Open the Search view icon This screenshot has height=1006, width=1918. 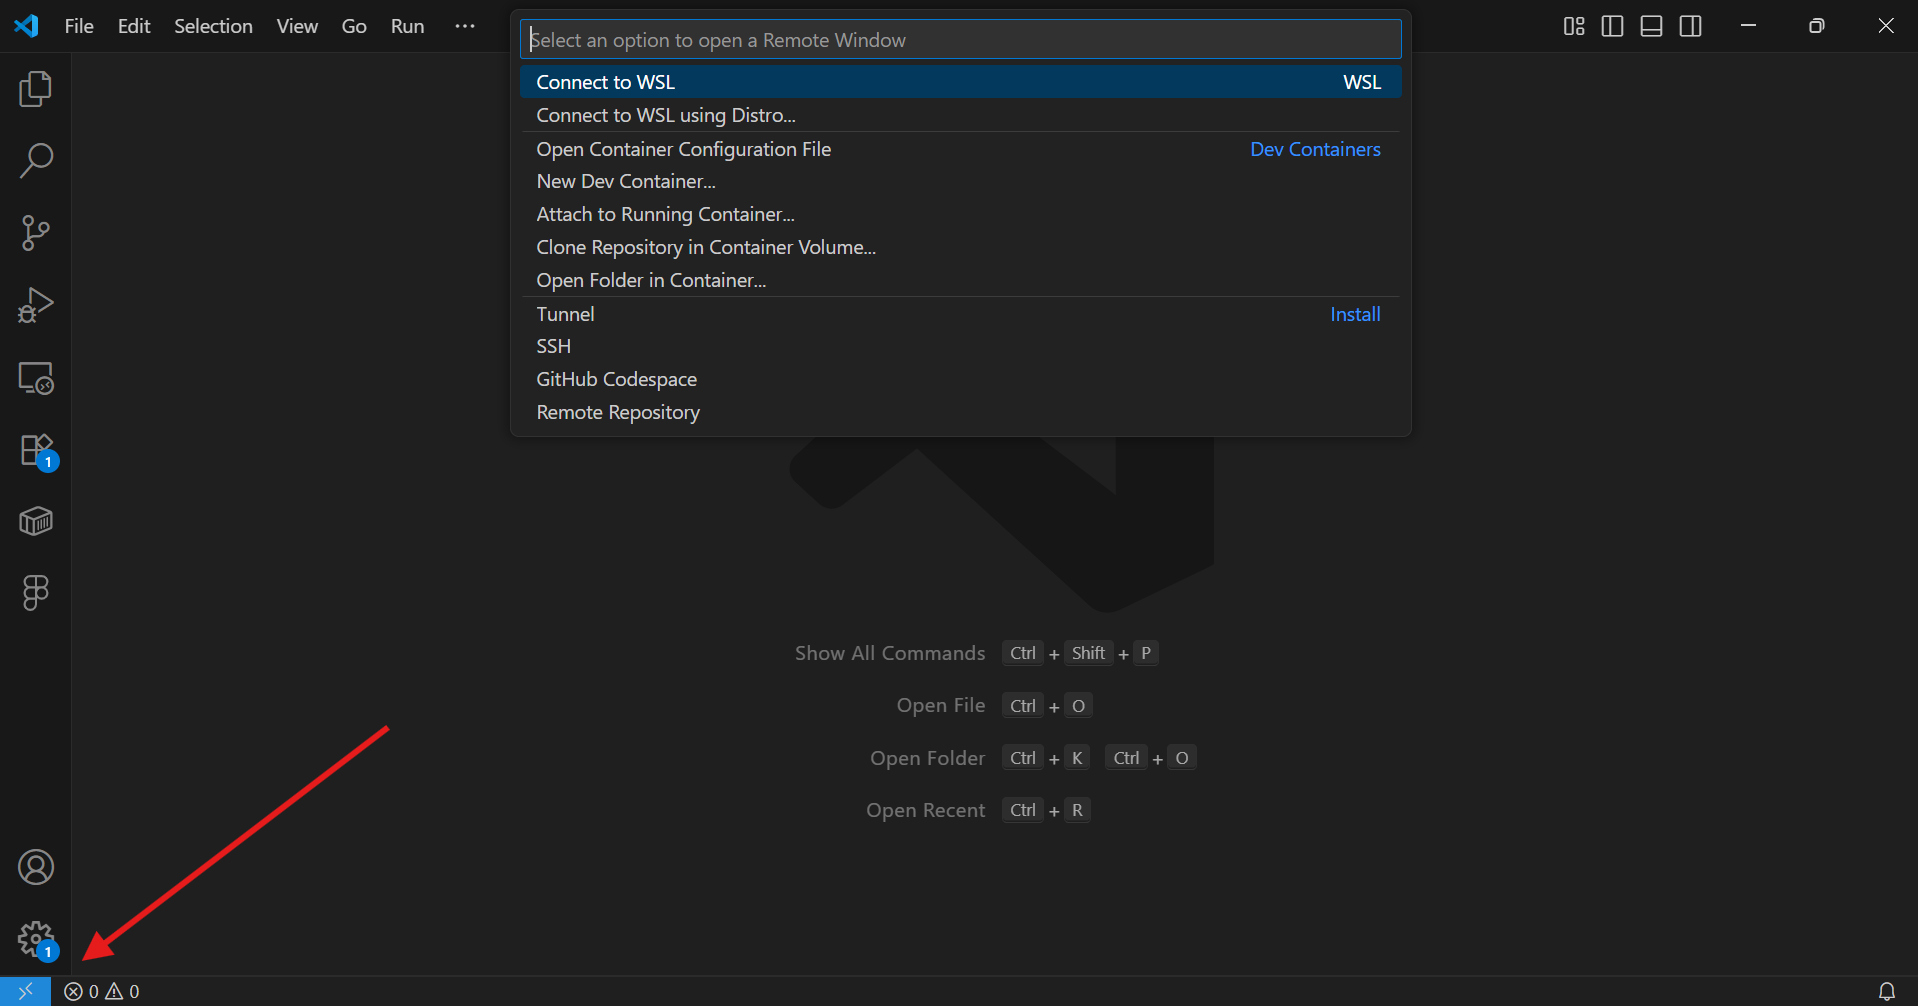click(x=36, y=161)
